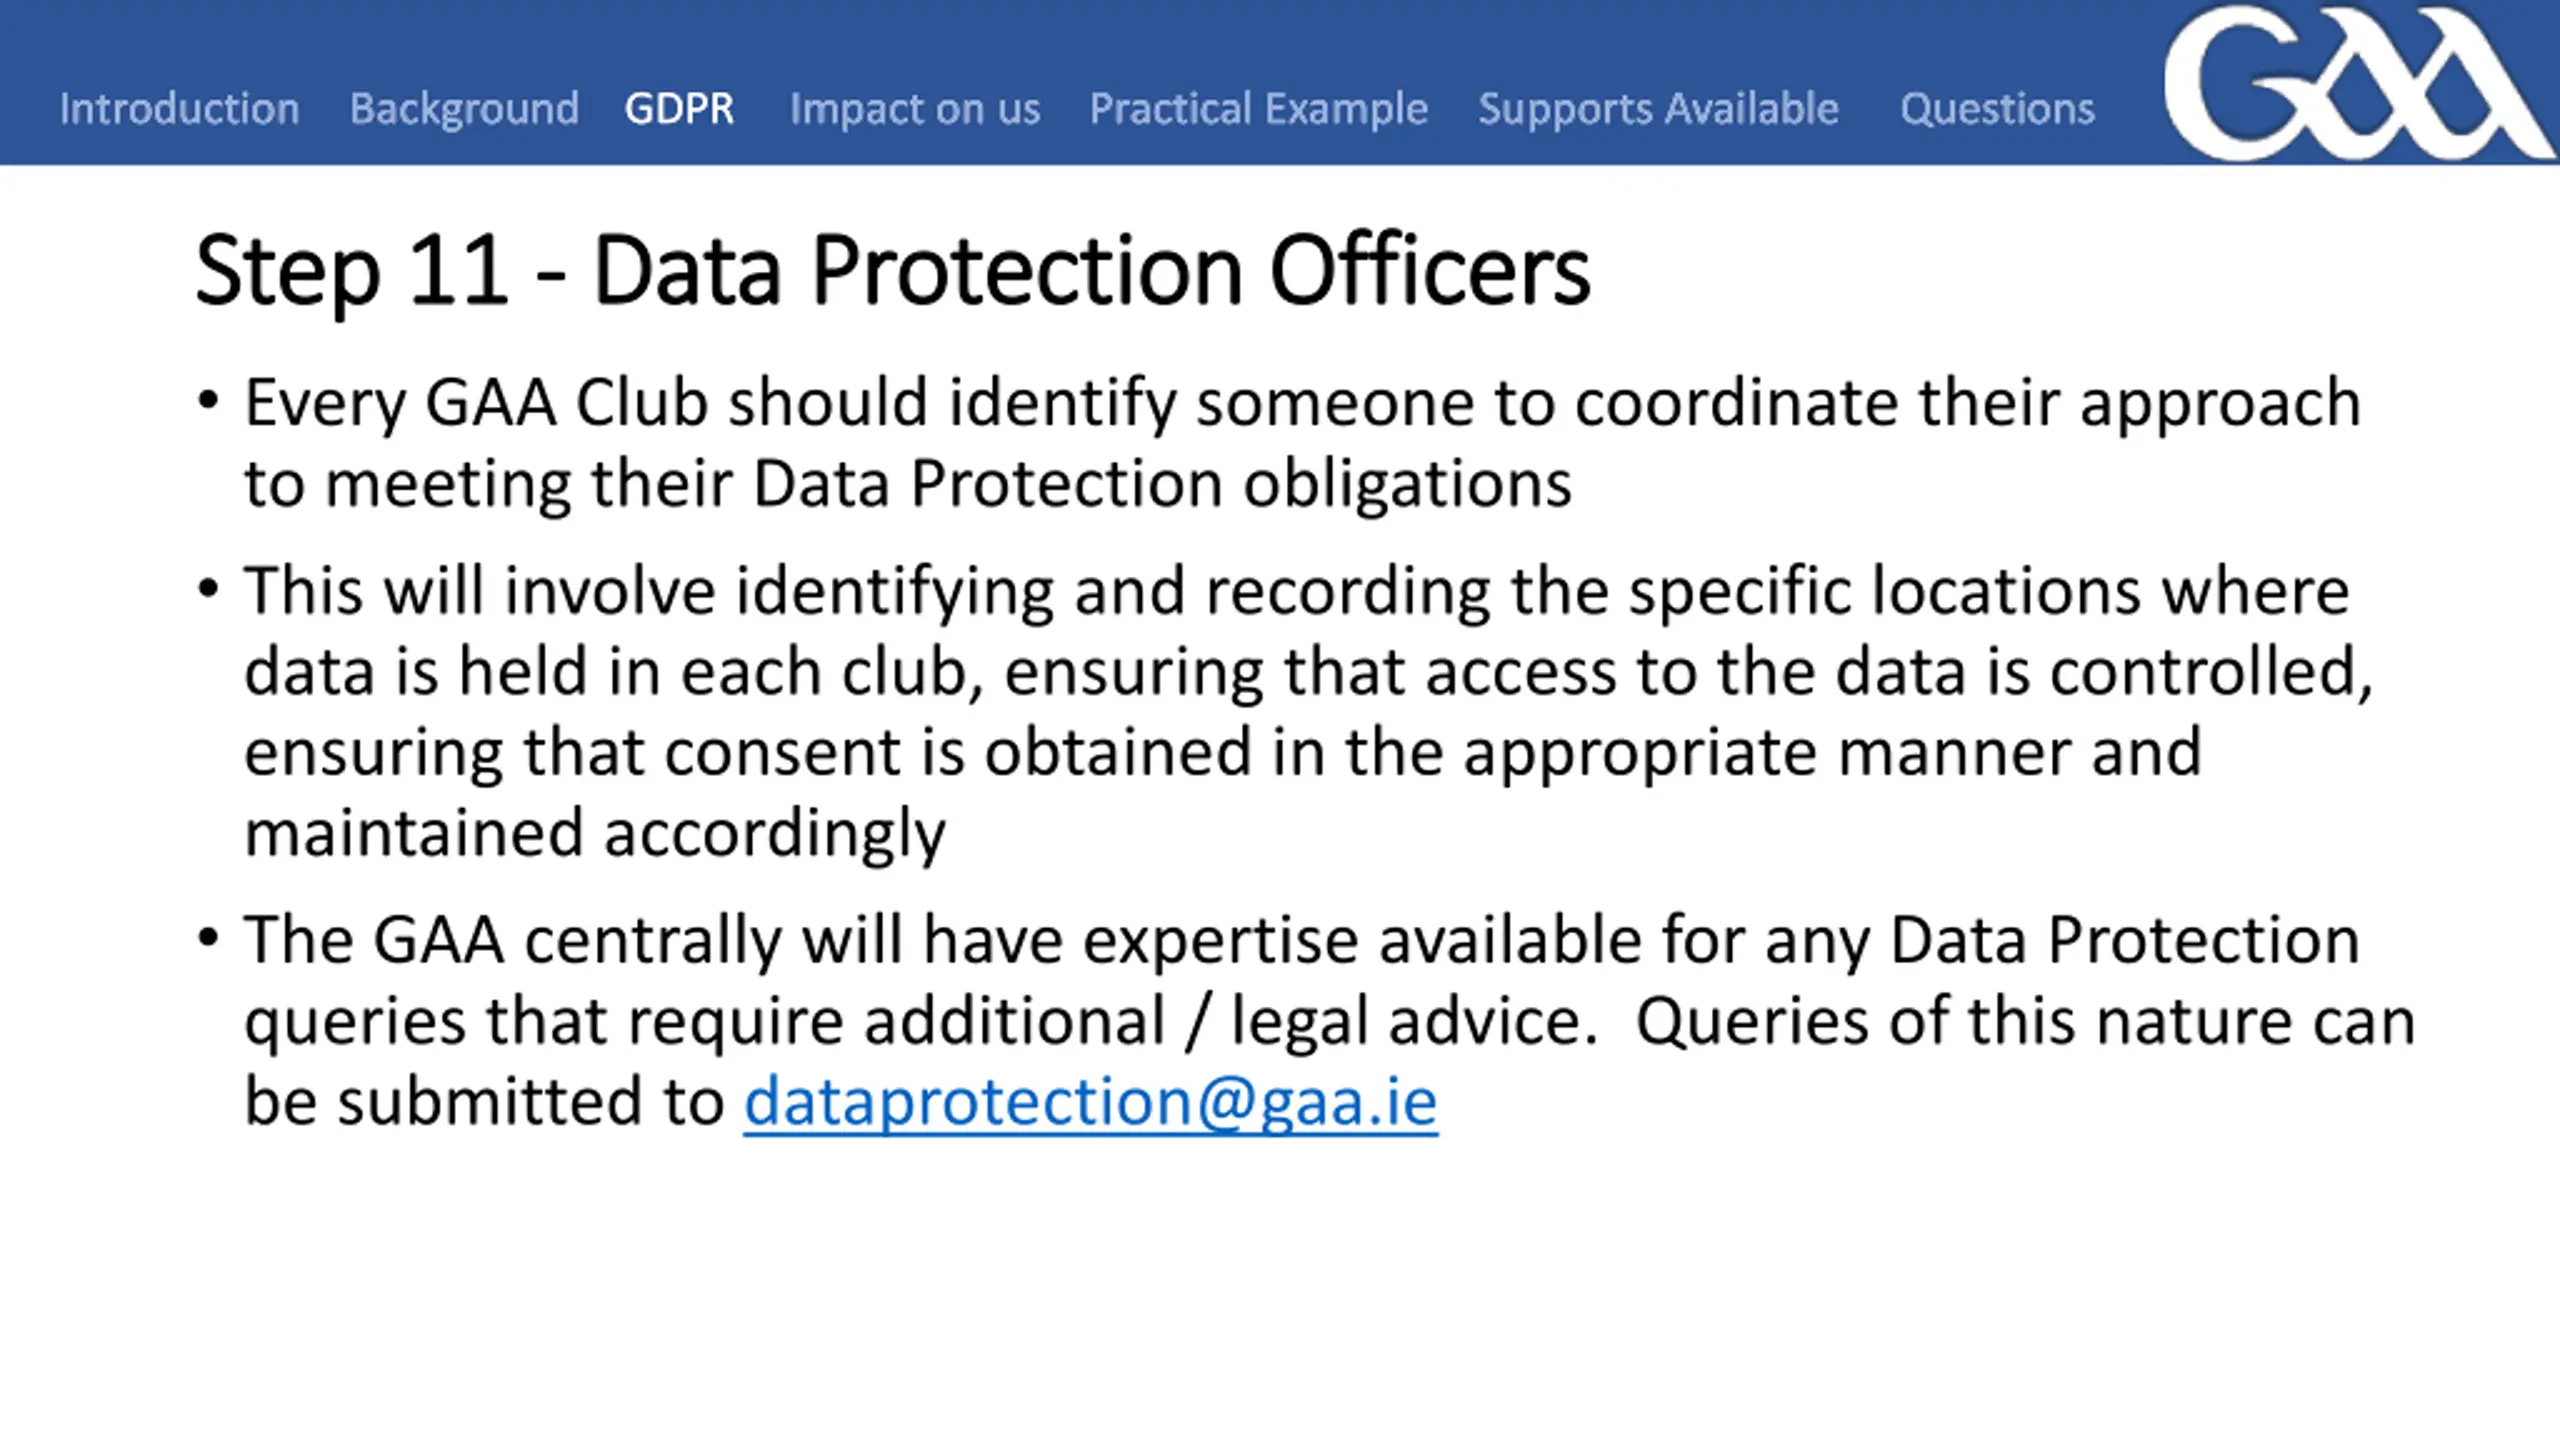Click the GAA logo in the header
The width and height of the screenshot is (2560, 1440).
click(2360, 82)
